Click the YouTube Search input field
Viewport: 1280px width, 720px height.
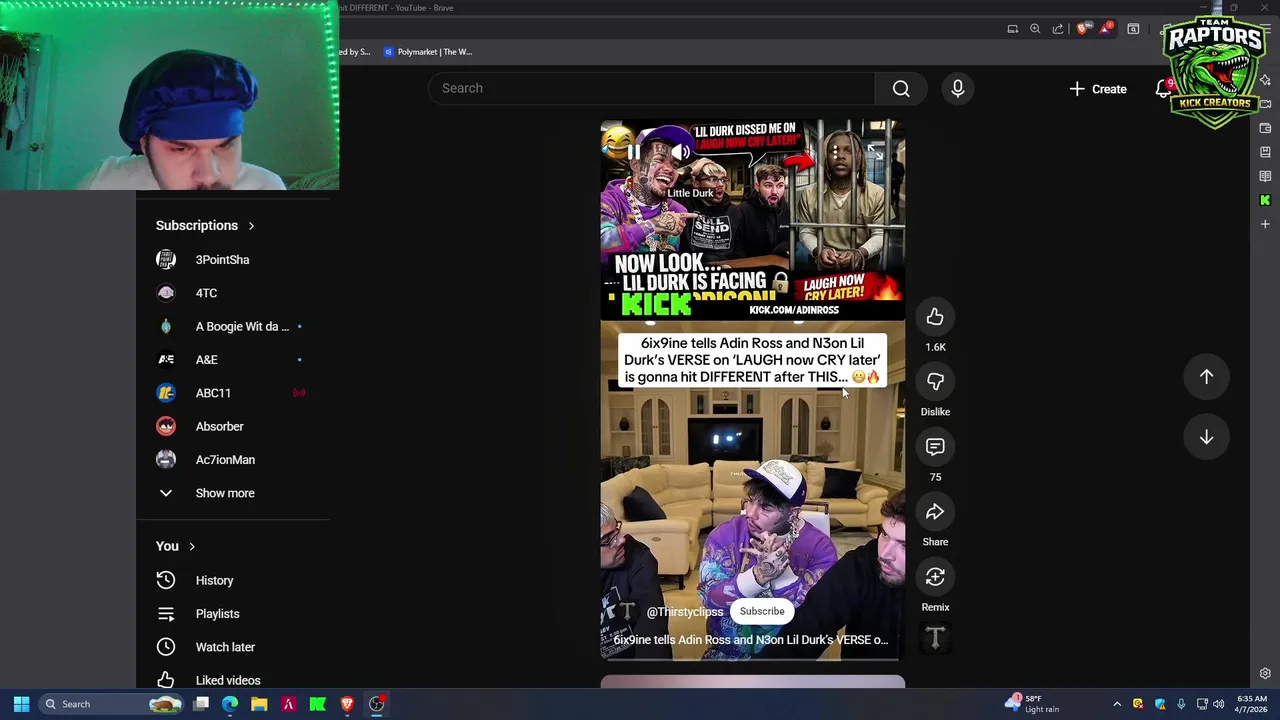(x=652, y=89)
